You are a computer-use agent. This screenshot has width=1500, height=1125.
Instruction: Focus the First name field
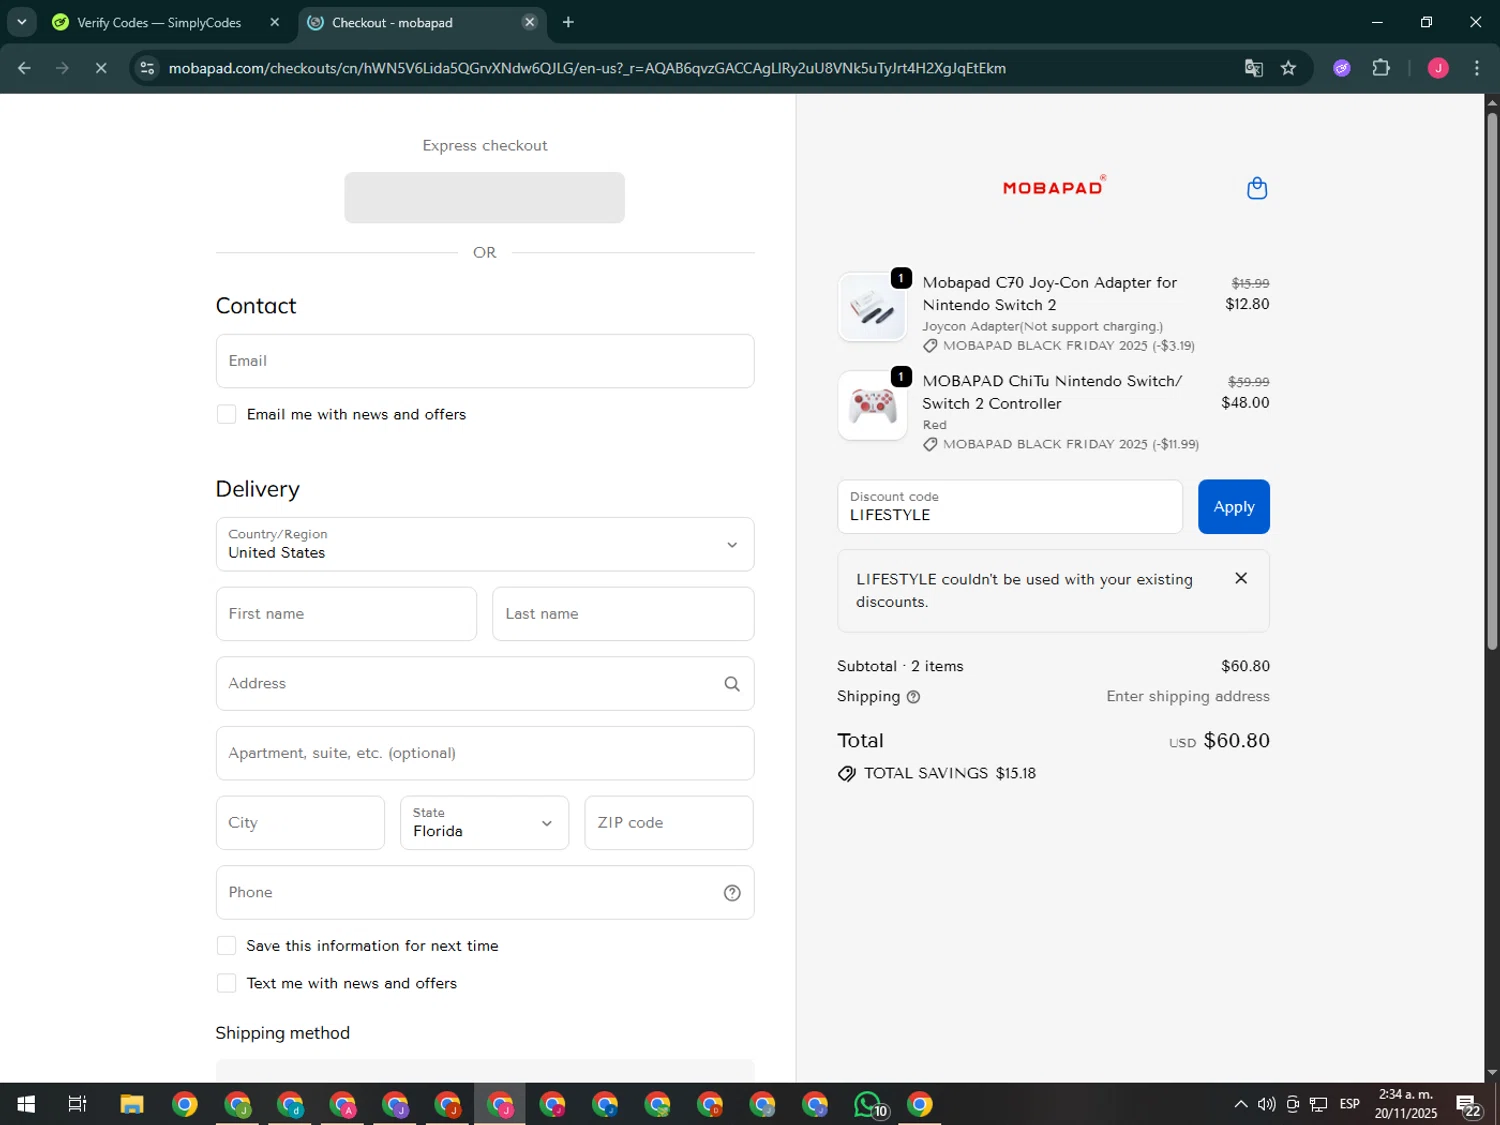346,614
